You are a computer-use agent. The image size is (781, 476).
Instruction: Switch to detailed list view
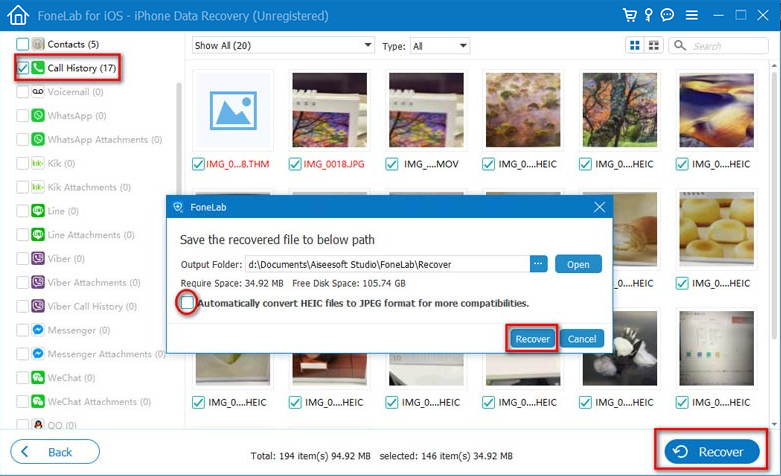pos(653,46)
